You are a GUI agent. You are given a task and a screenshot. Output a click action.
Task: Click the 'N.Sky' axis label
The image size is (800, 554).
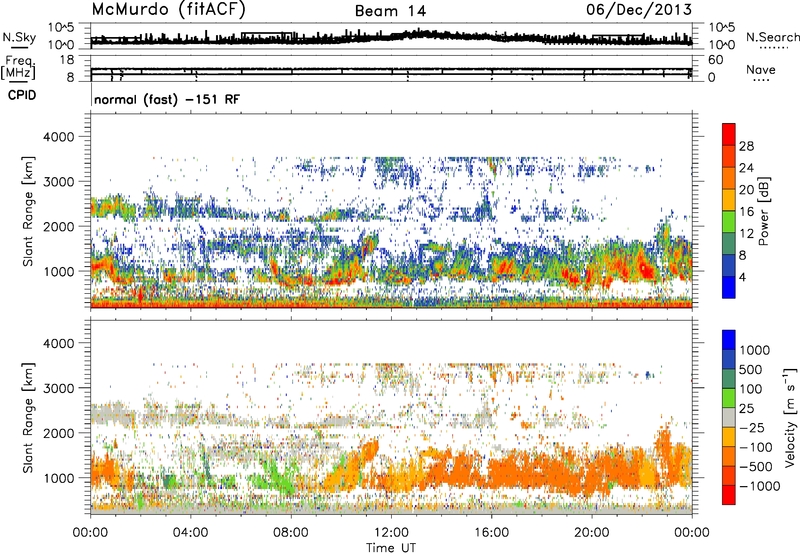pyautogui.click(x=19, y=37)
